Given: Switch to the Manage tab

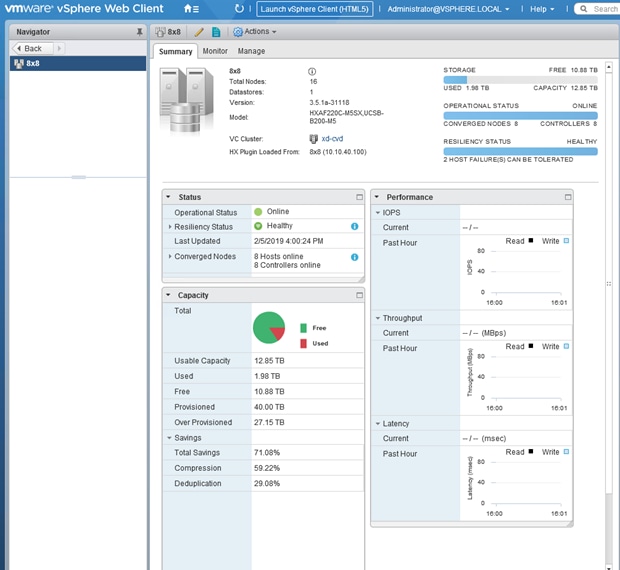Looking at the screenshot, I should pyautogui.click(x=251, y=51).
